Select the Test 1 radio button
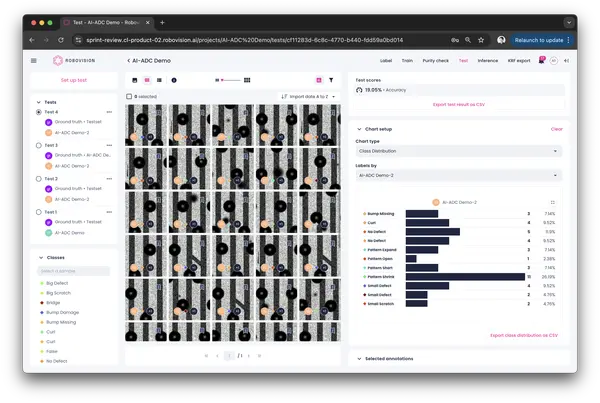This screenshot has width=600, height=403. tap(39, 212)
